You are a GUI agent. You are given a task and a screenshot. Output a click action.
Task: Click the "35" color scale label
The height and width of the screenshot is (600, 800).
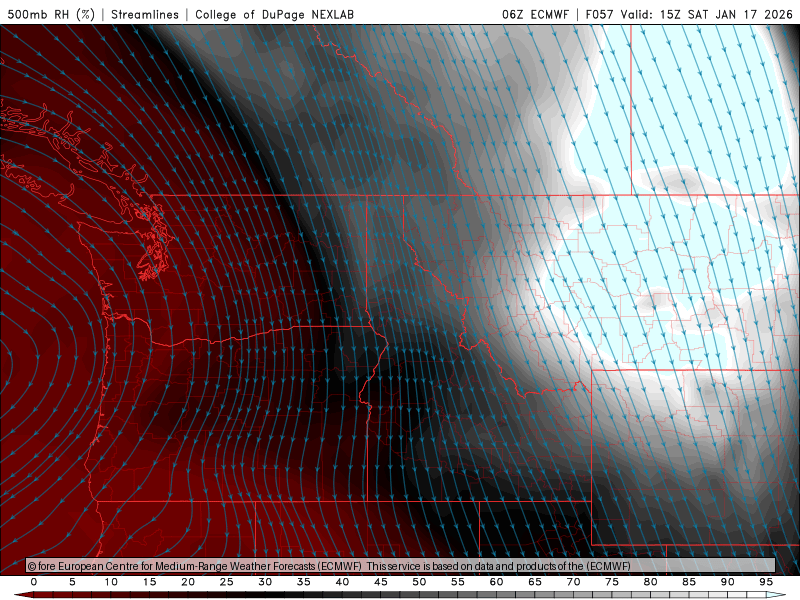point(304,582)
